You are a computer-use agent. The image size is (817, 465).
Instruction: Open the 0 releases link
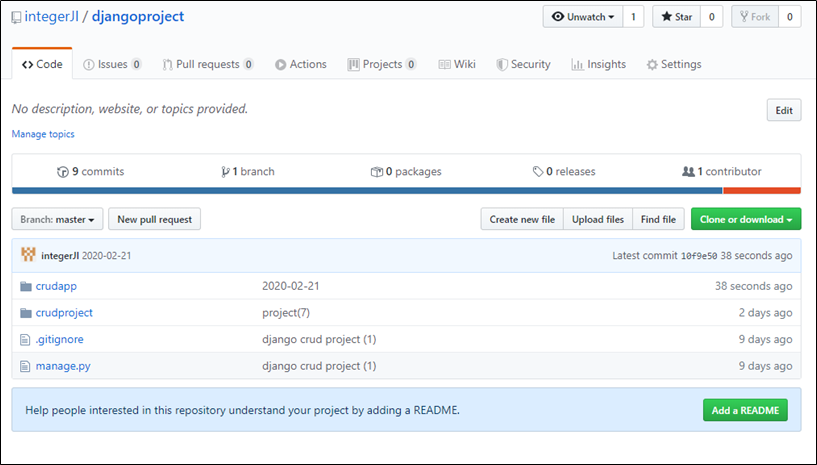(564, 172)
